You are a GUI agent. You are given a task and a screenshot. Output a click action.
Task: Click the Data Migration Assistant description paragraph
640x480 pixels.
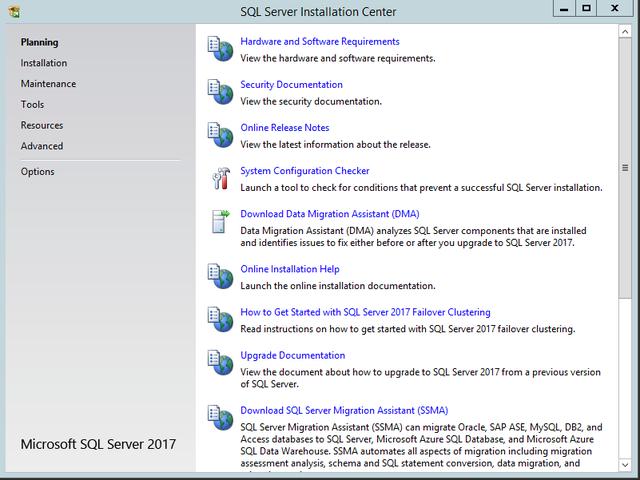tap(413, 237)
